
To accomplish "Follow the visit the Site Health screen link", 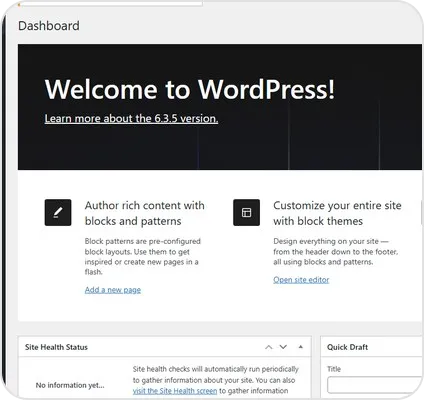I will click(175, 391).
